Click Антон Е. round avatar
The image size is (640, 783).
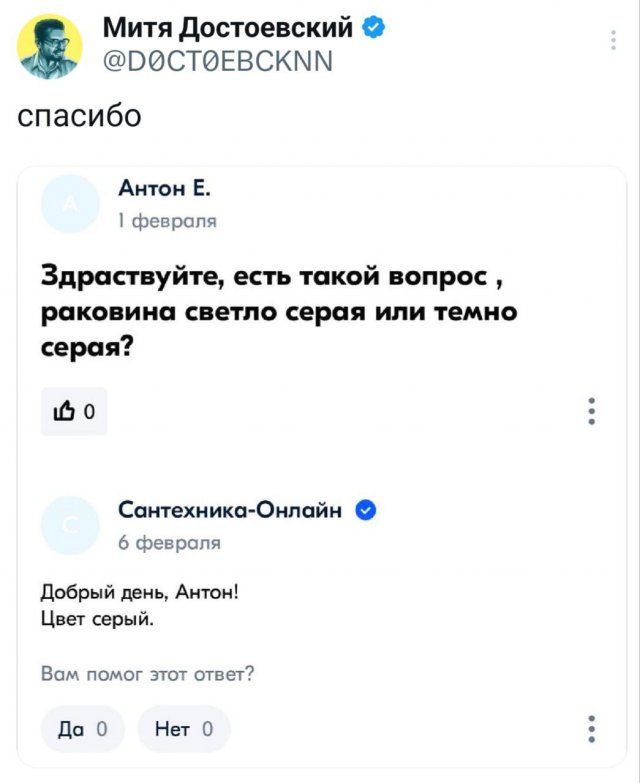click(x=71, y=205)
